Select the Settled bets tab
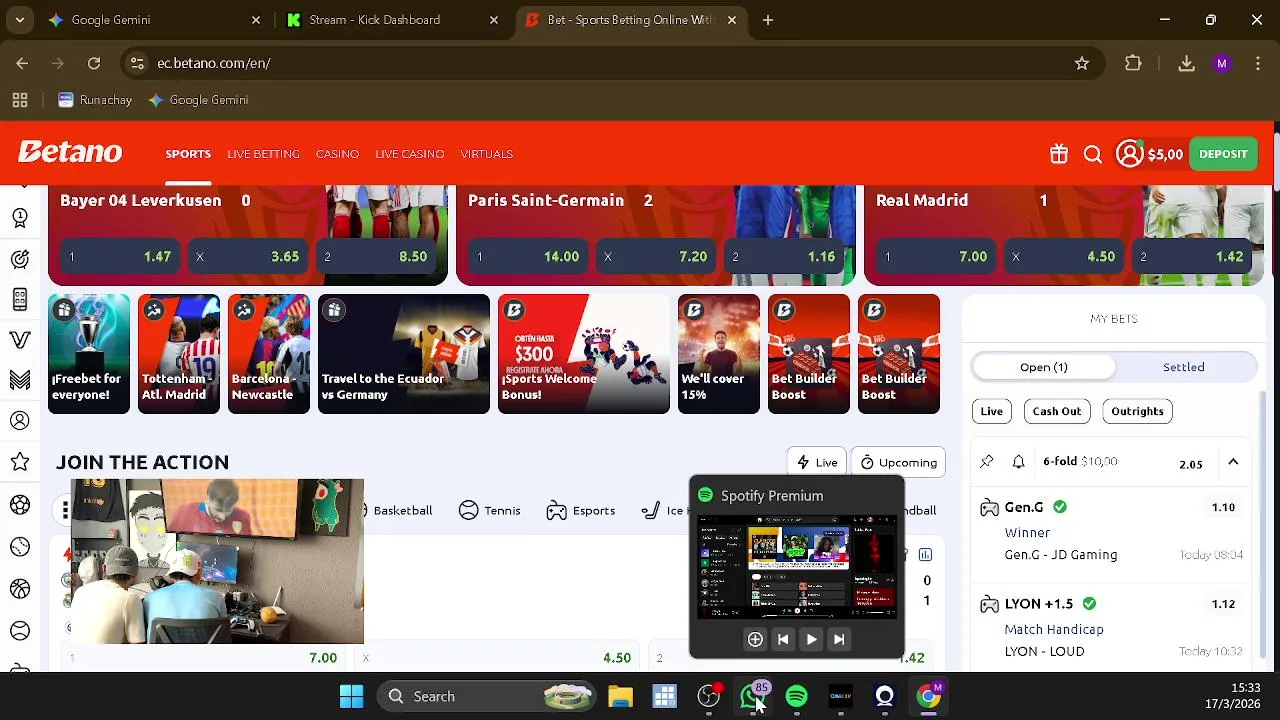This screenshot has height=720, width=1280. coord(1184,367)
